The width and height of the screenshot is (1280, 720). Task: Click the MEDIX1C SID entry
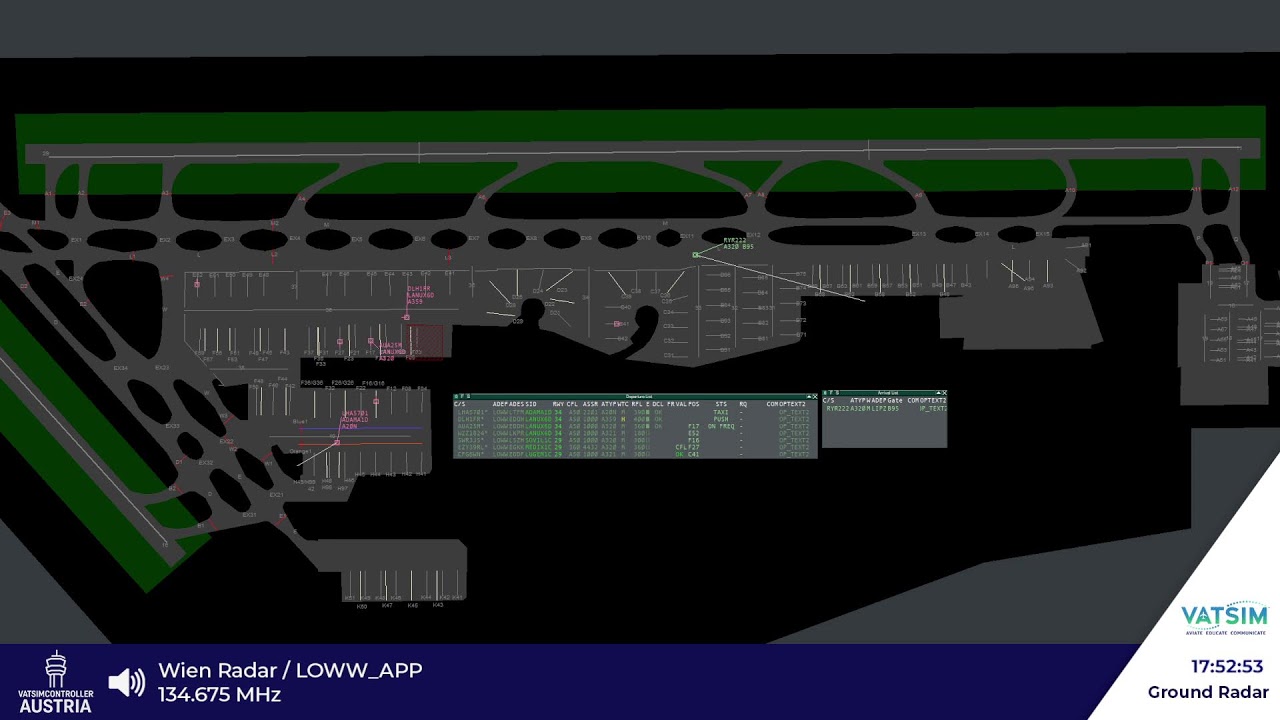538,447
